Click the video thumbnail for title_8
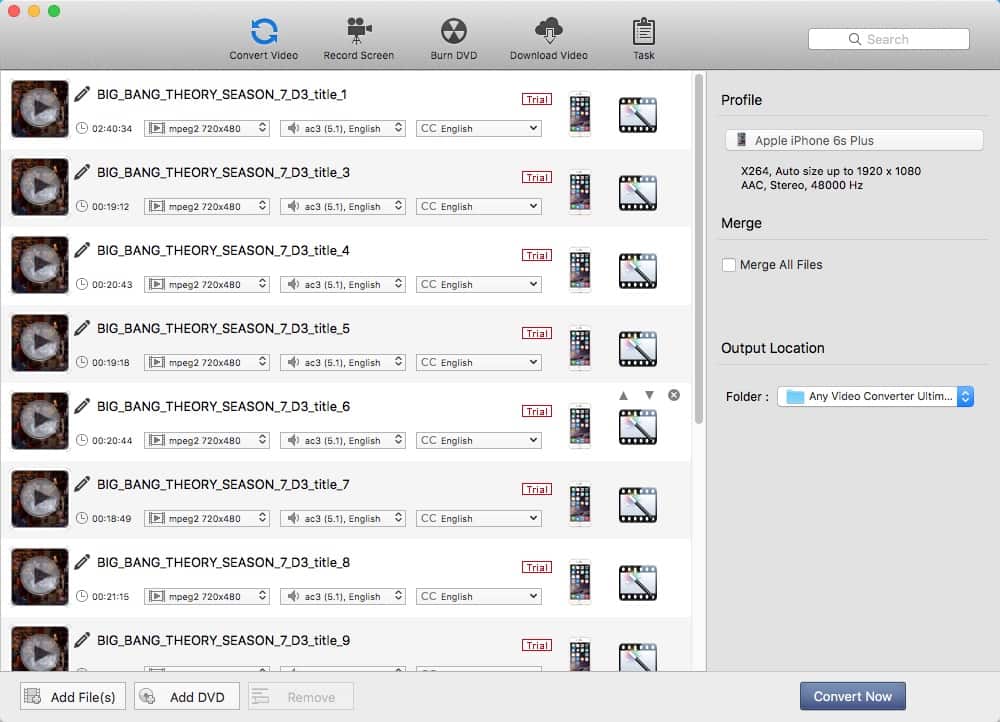This screenshot has width=1000, height=722. 40,577
